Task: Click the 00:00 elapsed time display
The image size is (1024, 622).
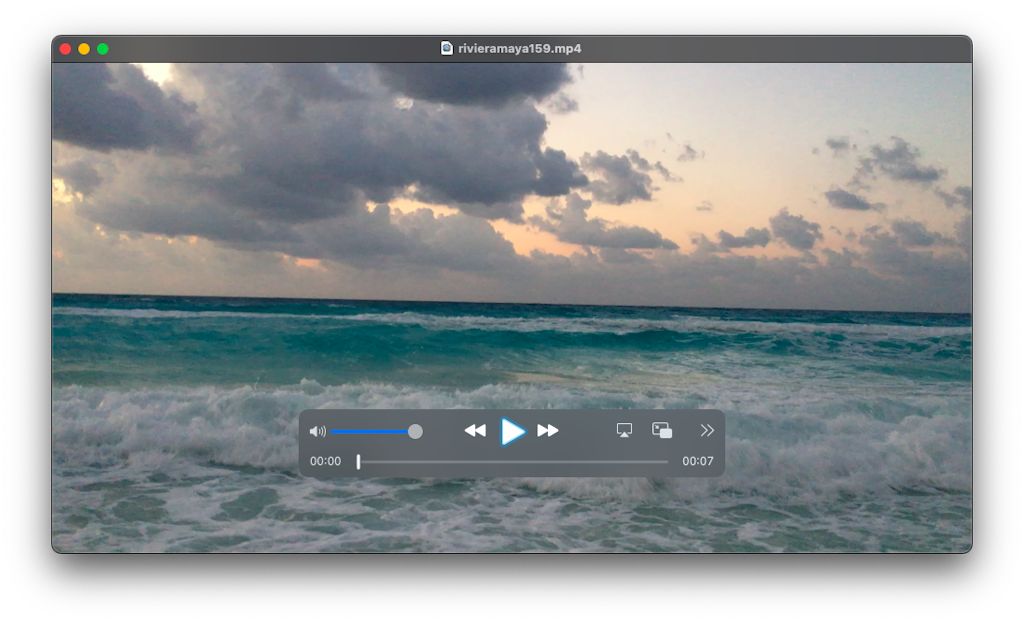Action: pyautogui.click(x=327, y=461)
